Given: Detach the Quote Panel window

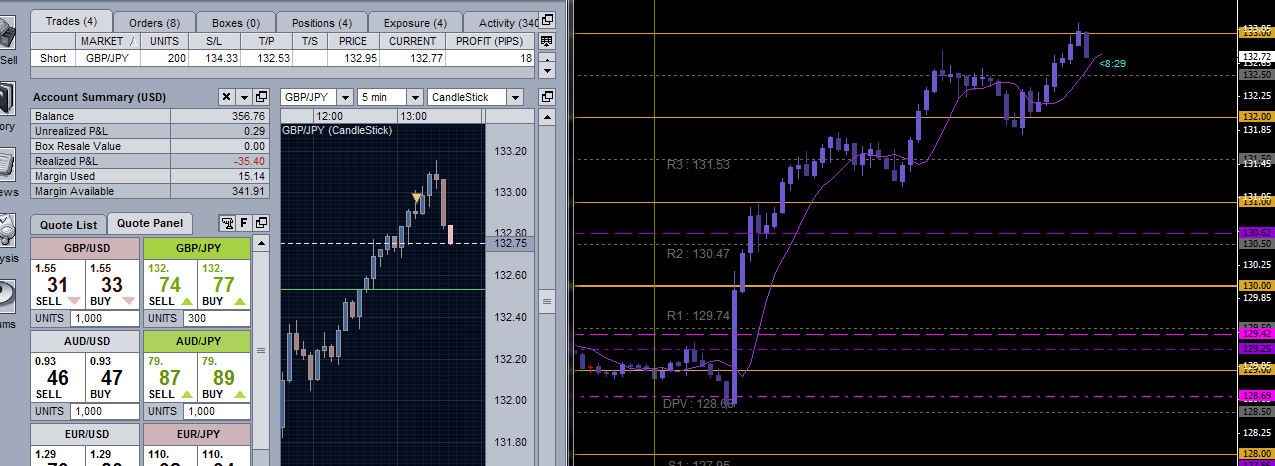Looking at the screenshot, I should pos(261,223).
